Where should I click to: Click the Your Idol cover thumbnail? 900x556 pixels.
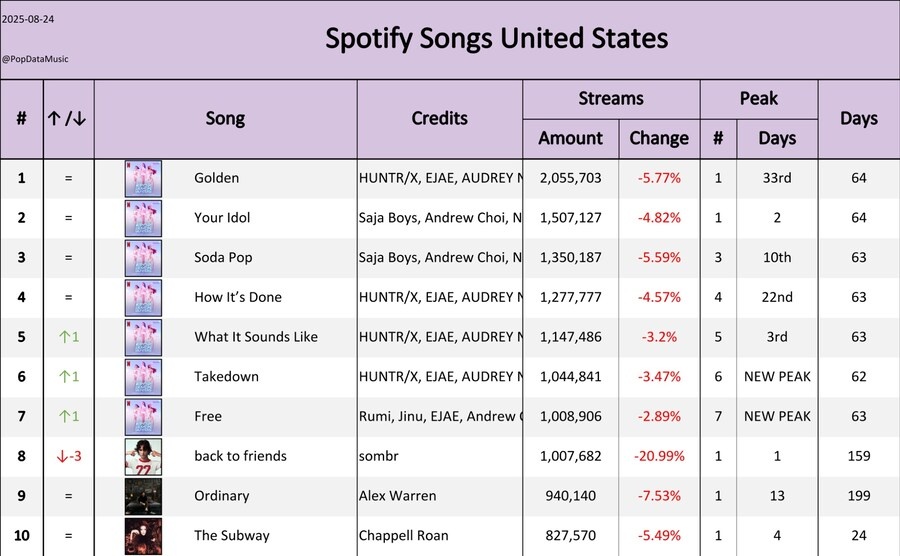coord(143,218)
